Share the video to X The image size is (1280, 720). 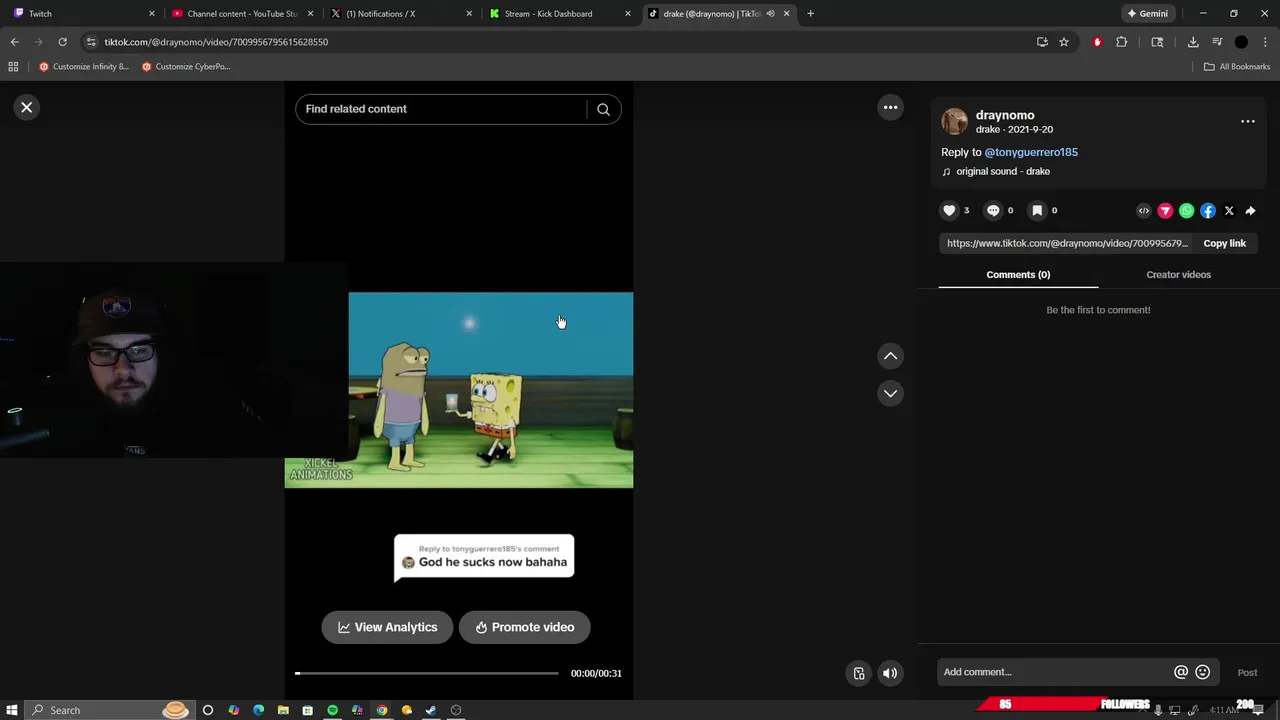click(1229, 211)
